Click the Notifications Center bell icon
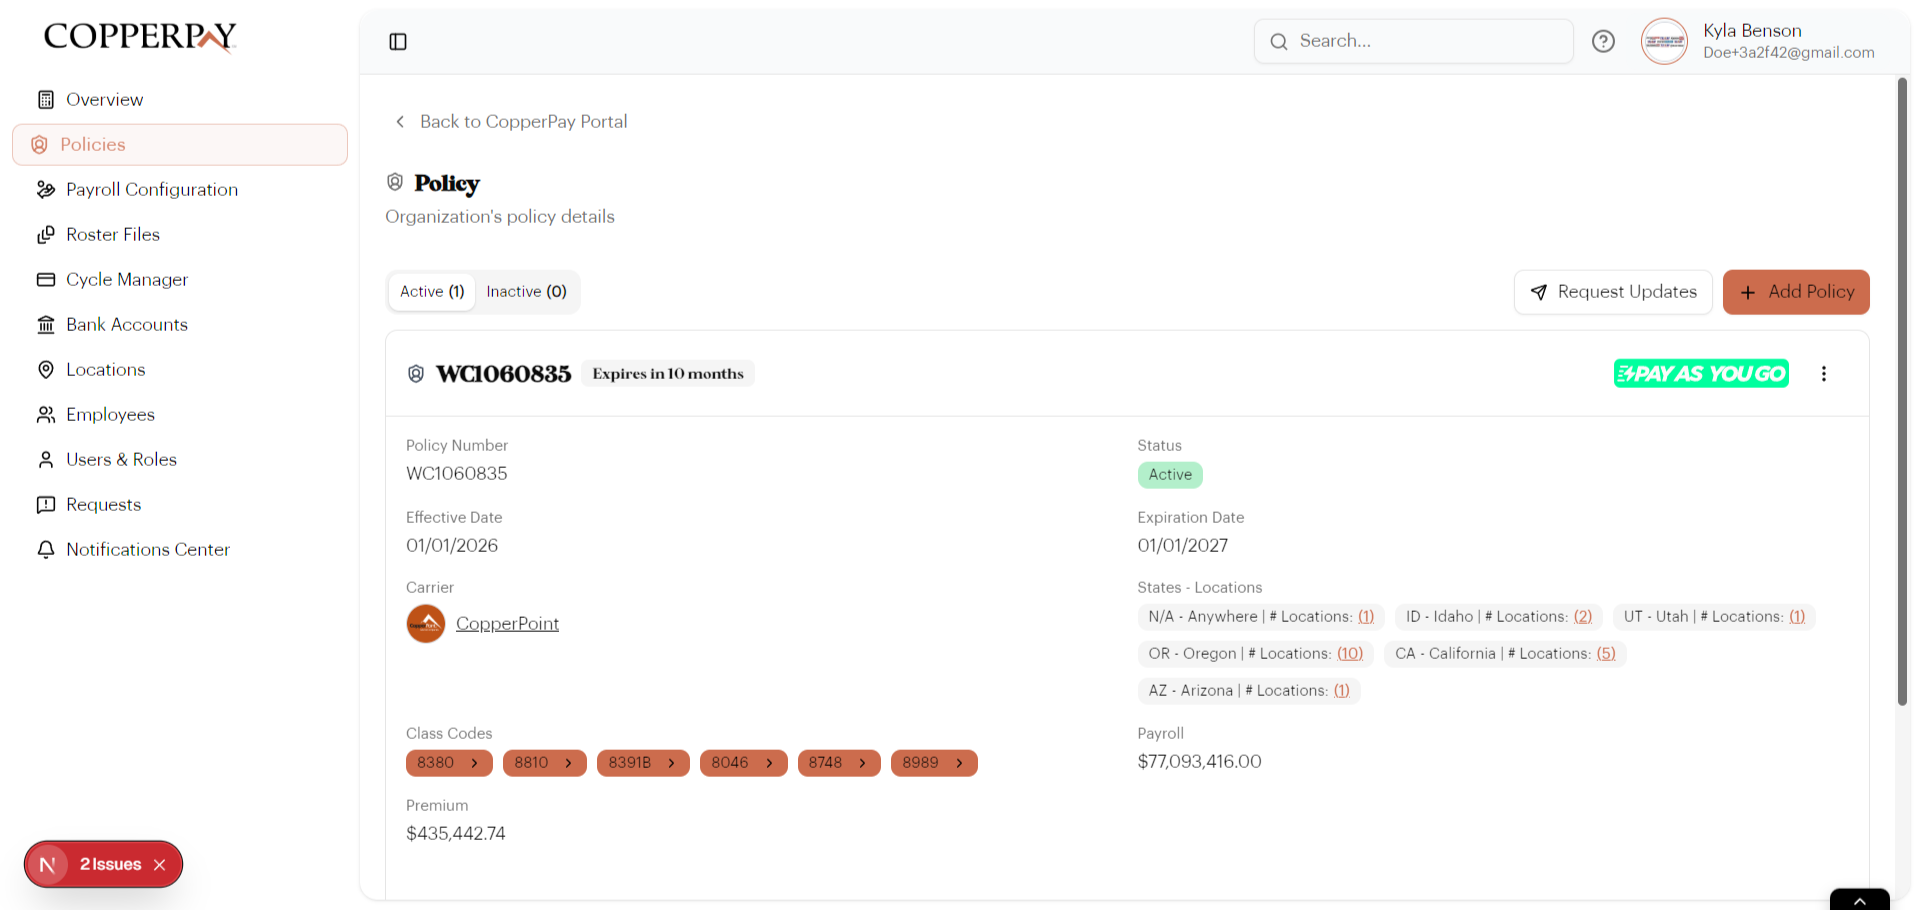1918x910 pixels. pos(46,549)
